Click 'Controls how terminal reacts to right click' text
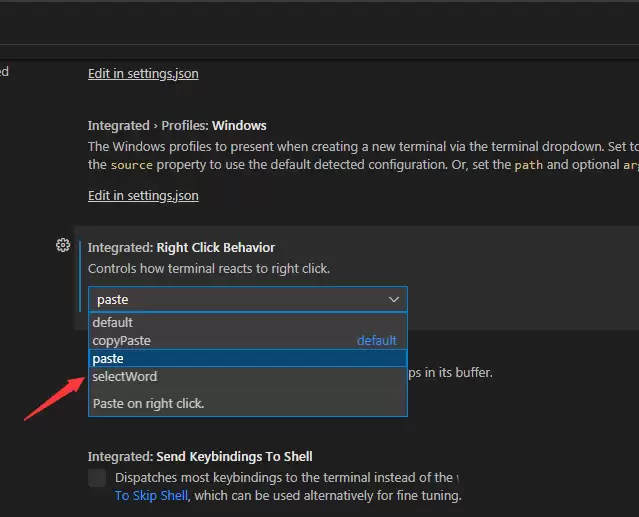Image resolution: width=639 pixels, height=517 pixels. (x=209, y=269)
